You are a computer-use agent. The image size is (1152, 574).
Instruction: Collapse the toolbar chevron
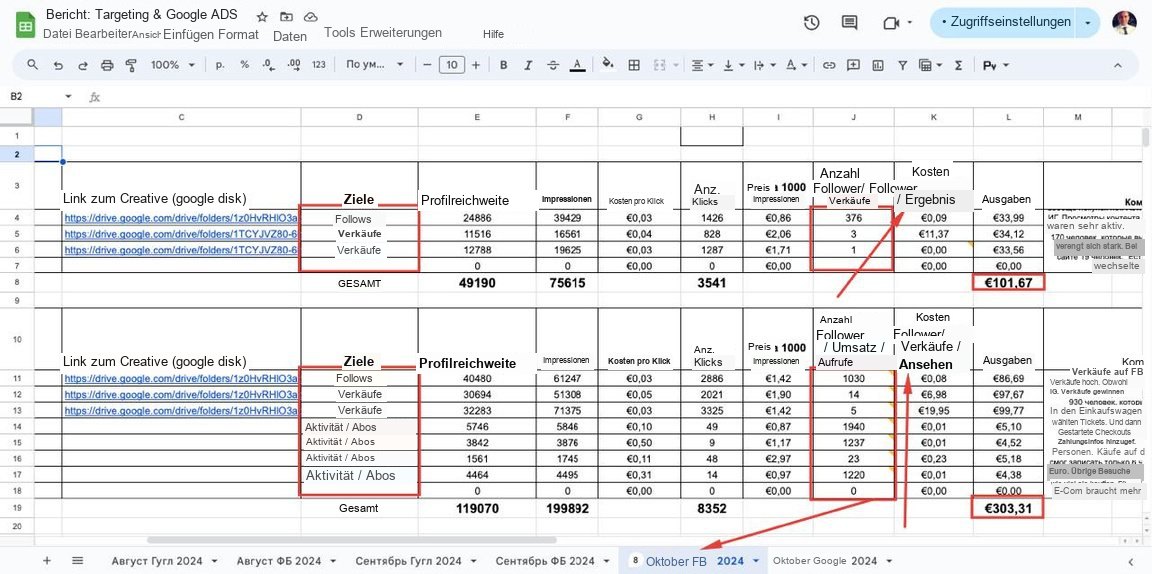click(x=1117, y=65)
